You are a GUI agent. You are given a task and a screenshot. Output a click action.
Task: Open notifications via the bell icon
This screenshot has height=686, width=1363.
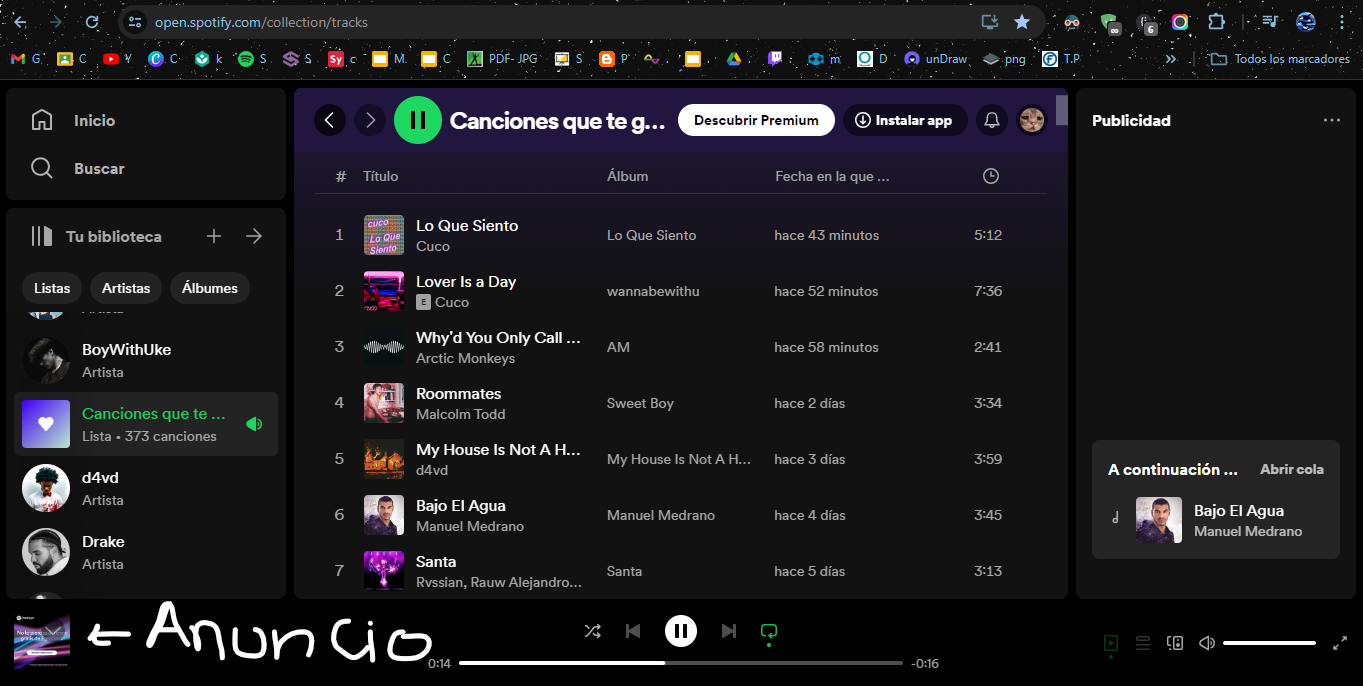click(x=991, y=120)
